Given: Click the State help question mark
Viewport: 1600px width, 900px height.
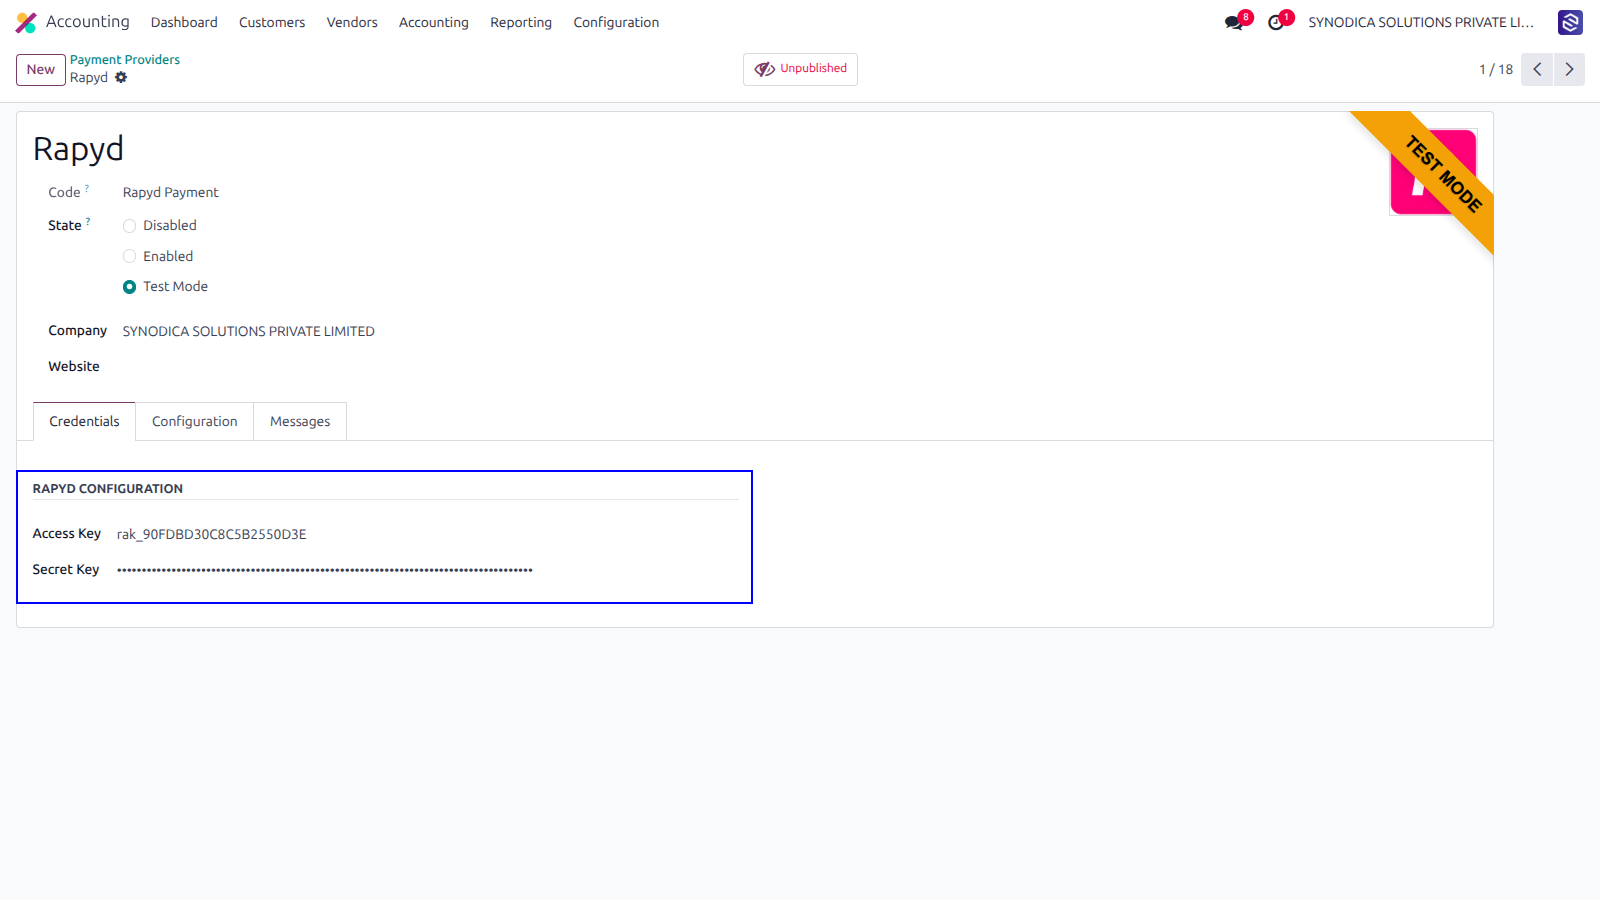Looking at the screenshot, I should [88, 221].
